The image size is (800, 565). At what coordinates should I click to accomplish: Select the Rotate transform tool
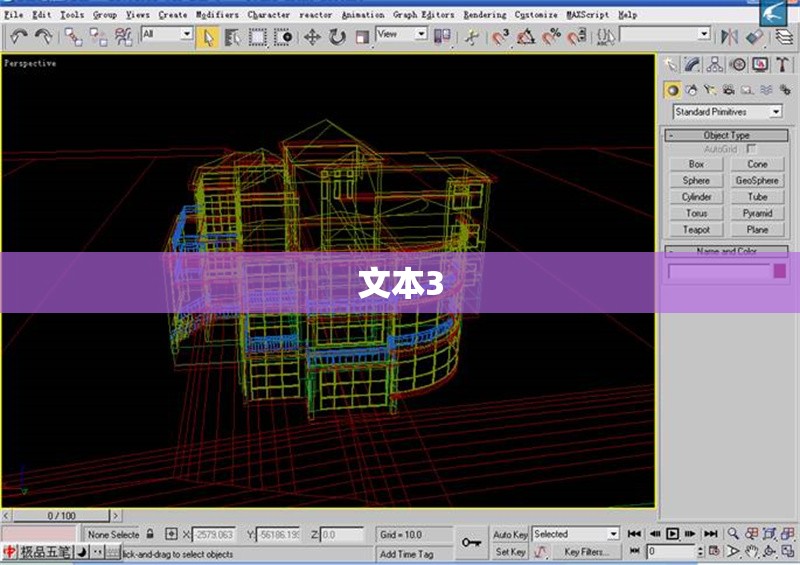pyautogui.click(x=337, y=37)
